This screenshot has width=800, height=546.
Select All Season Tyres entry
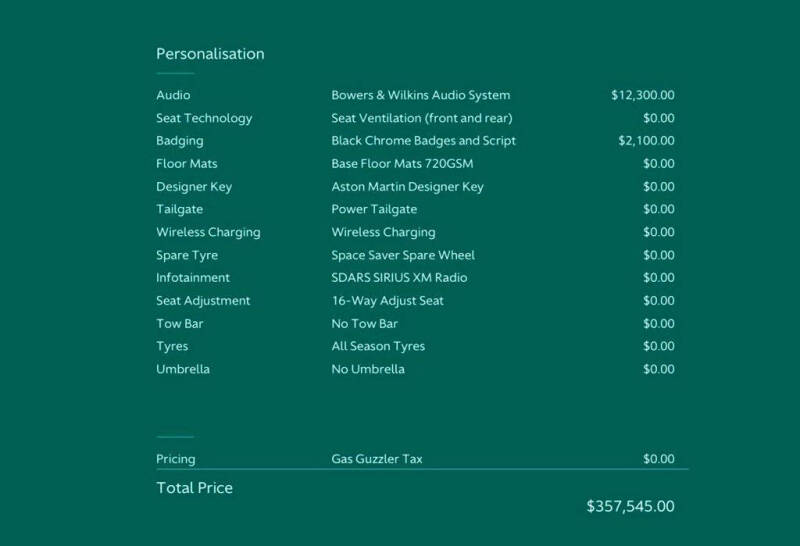(x=378, y=346)
